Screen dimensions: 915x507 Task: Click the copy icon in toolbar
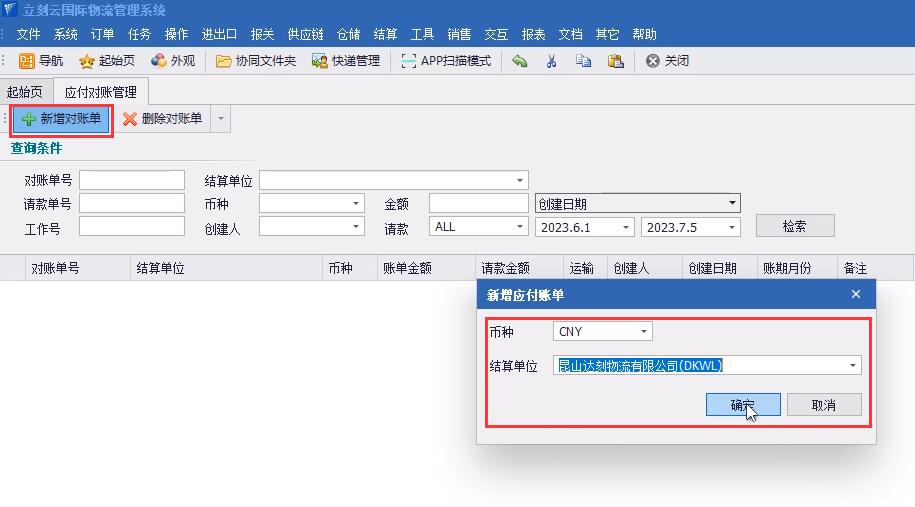[583, 61]
